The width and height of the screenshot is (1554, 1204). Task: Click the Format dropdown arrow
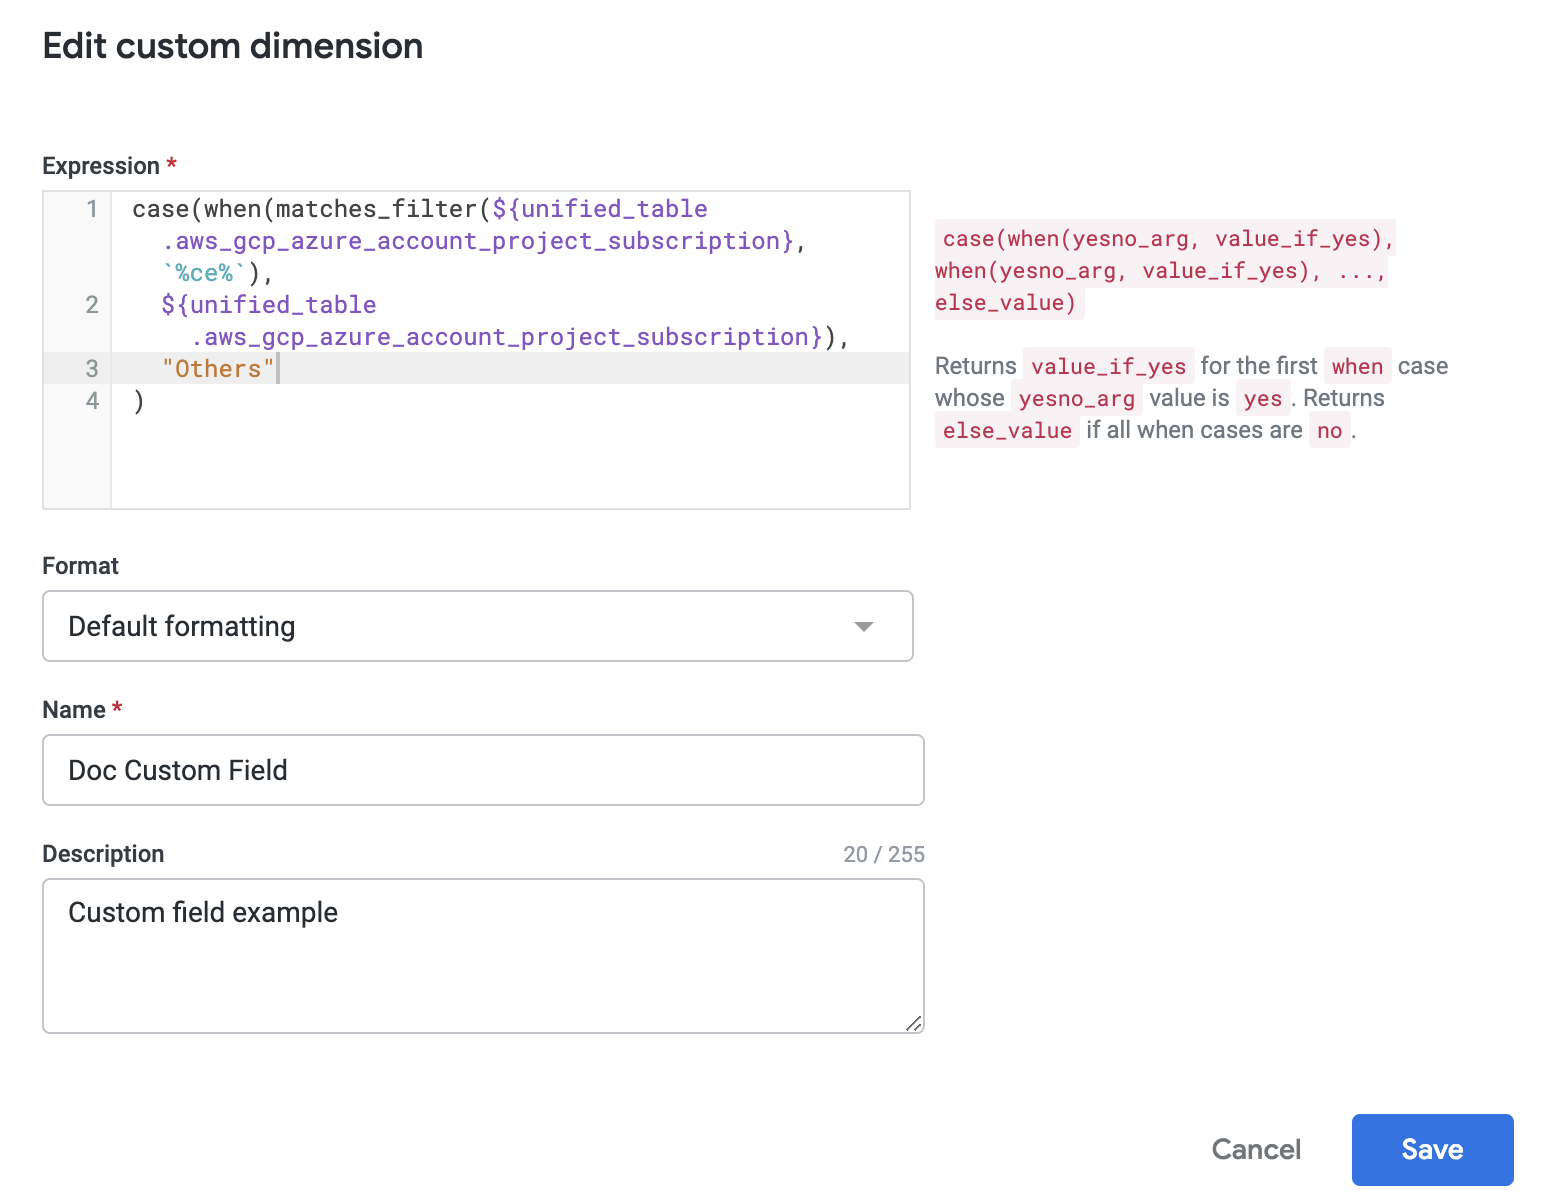[x=863, y=626]
